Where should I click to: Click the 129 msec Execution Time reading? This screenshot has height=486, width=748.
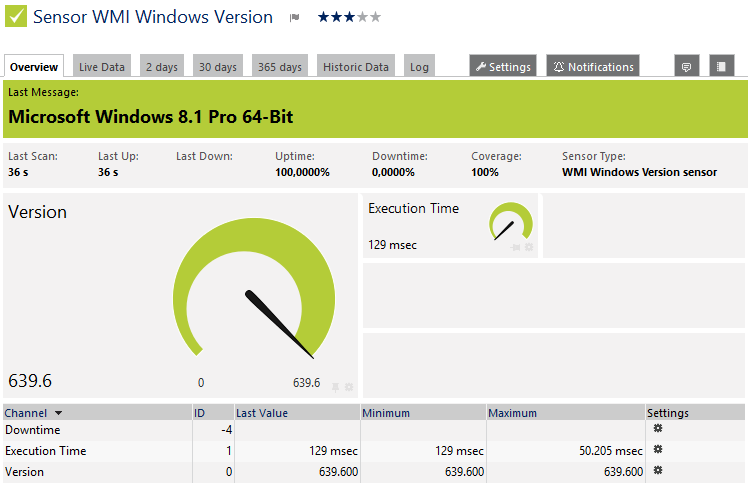tap(392, 245)
